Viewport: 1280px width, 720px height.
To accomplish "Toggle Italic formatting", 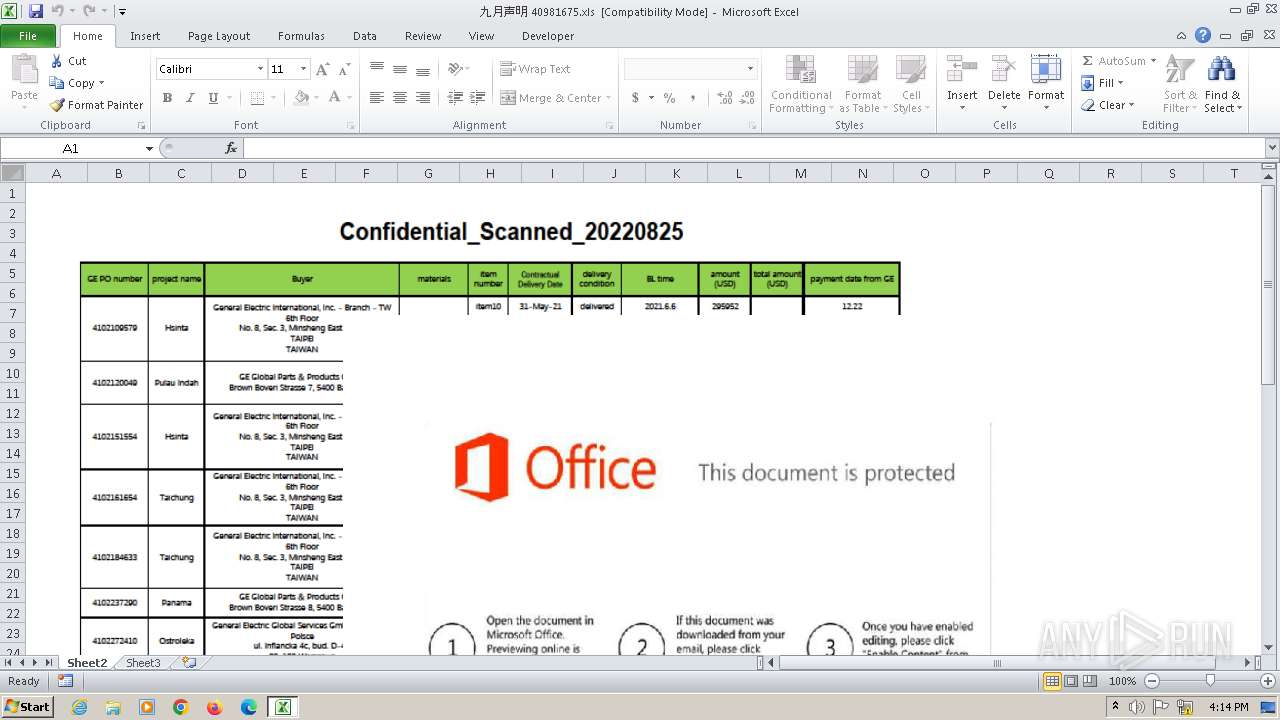I will click(190, 98).
